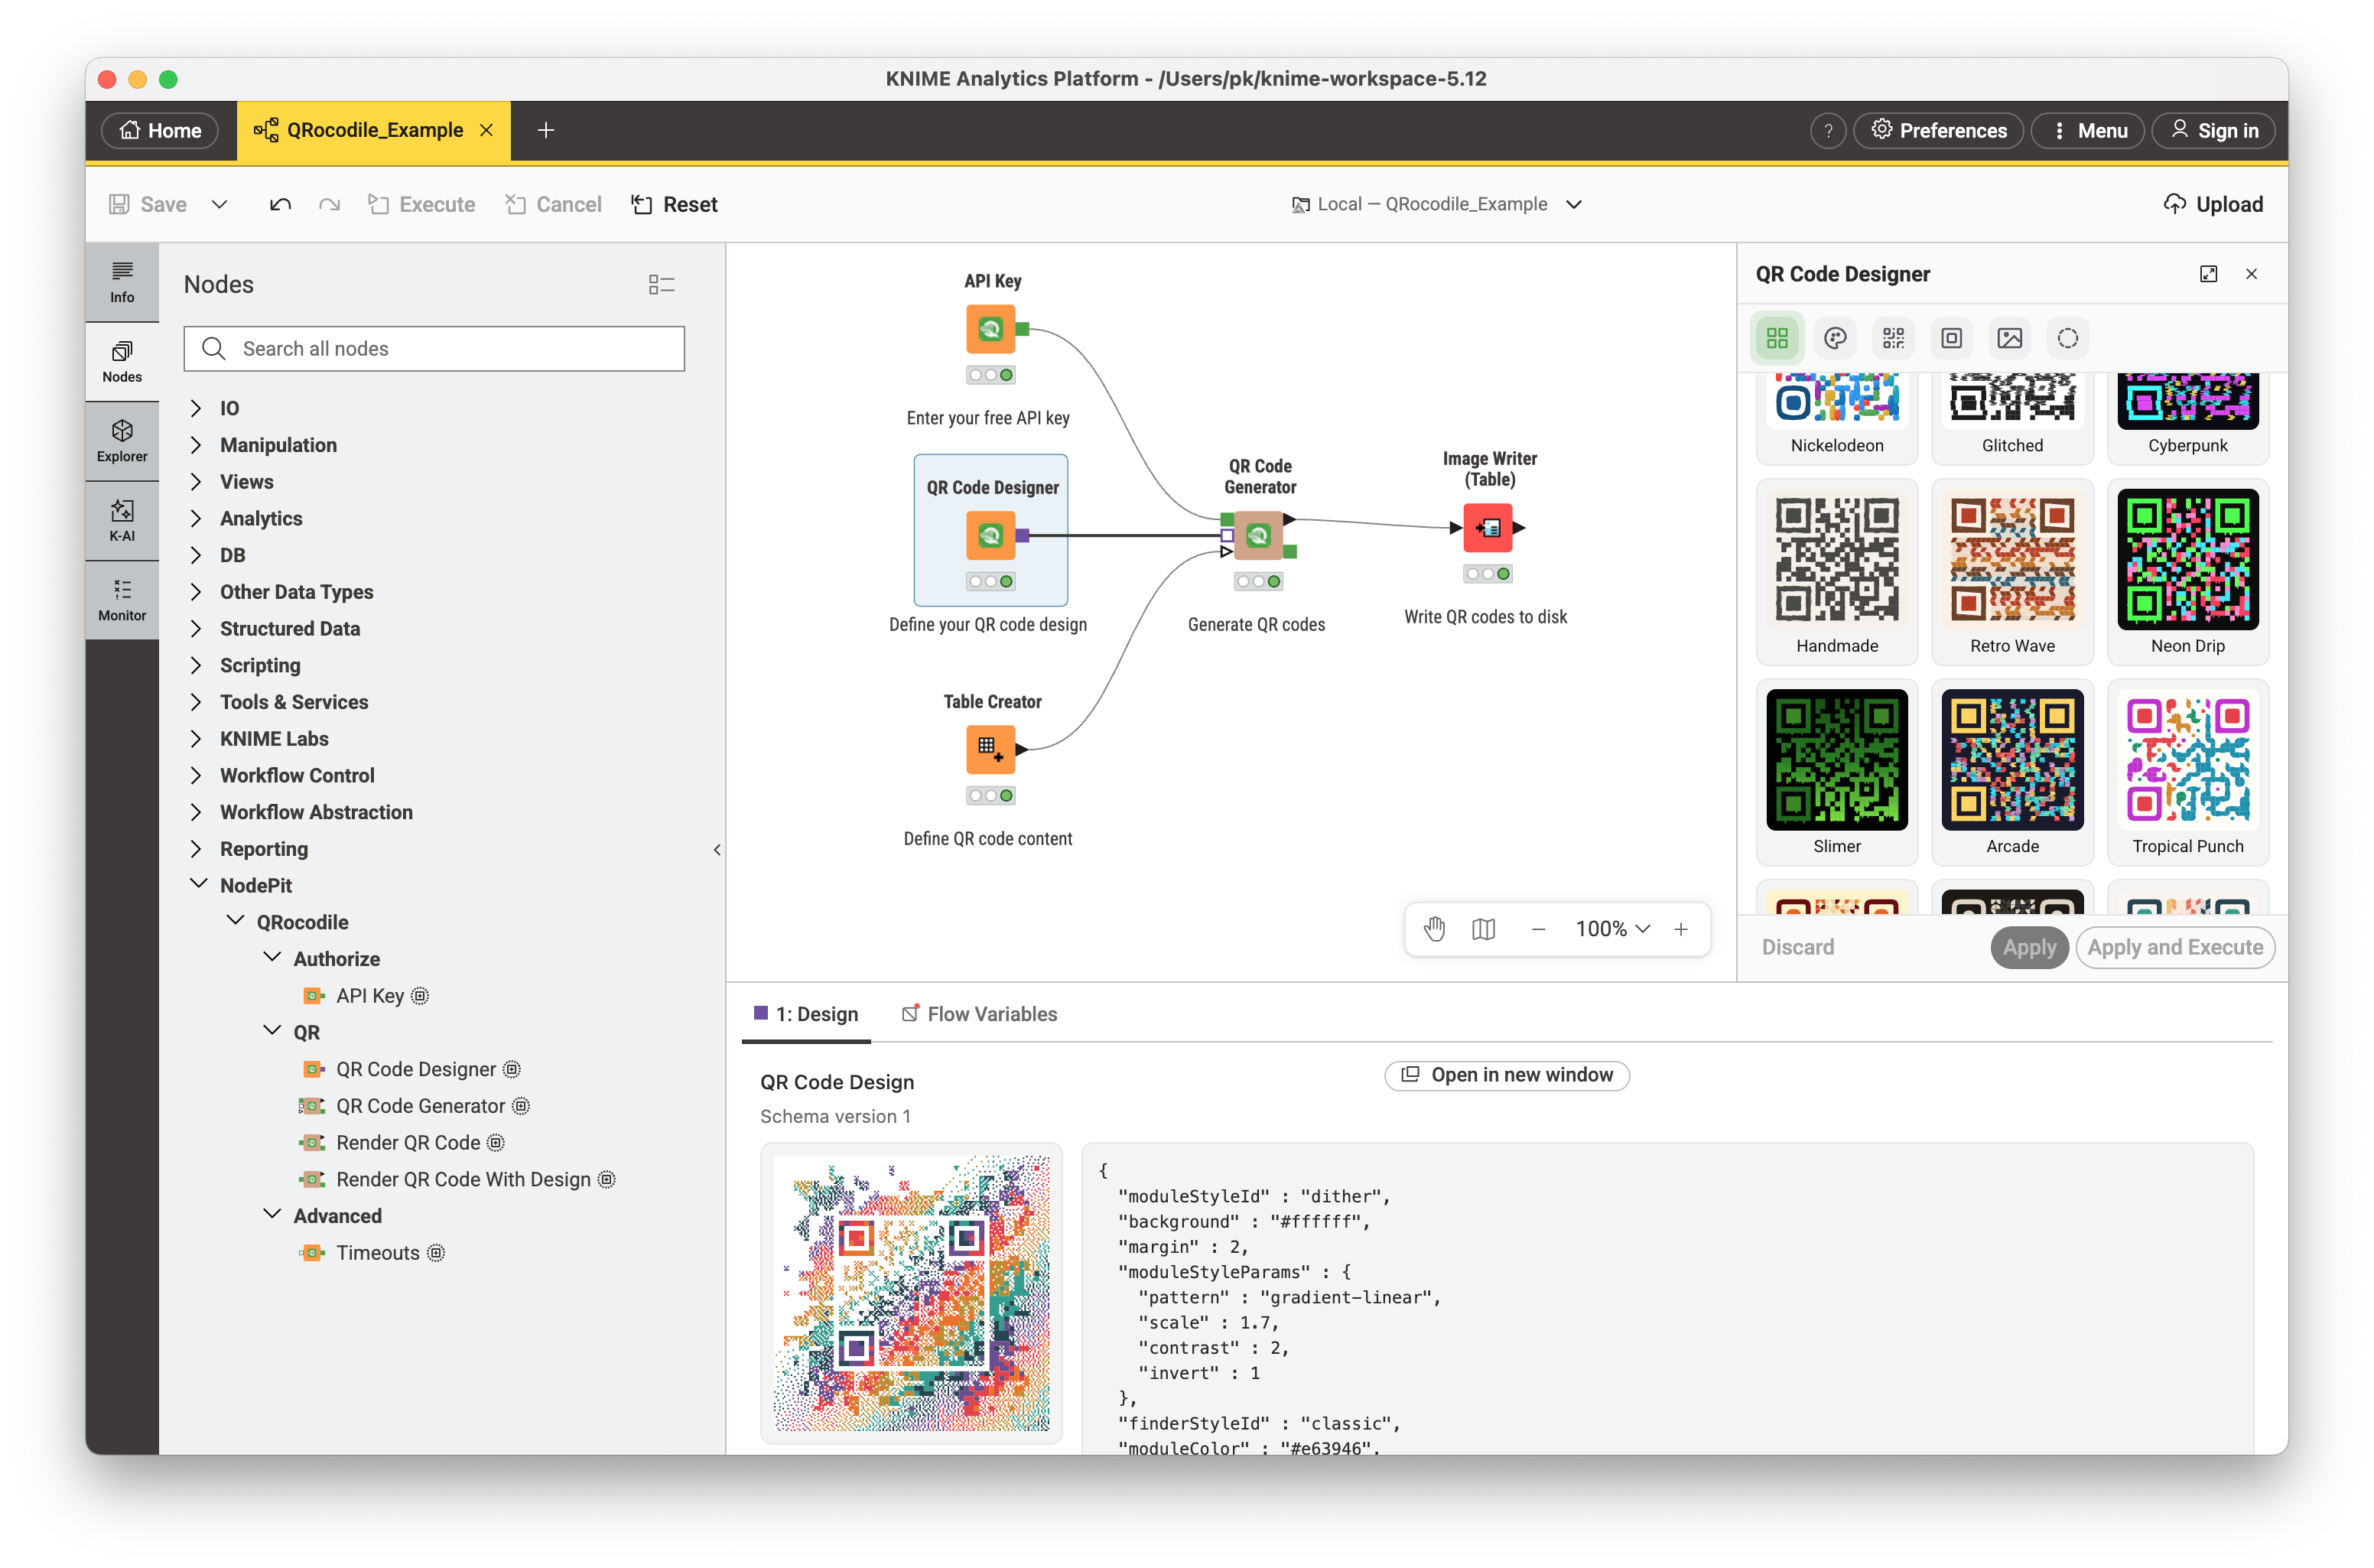Click the Apply button
This screenshot has width=2374, height=1568.
coord(2029,948)
